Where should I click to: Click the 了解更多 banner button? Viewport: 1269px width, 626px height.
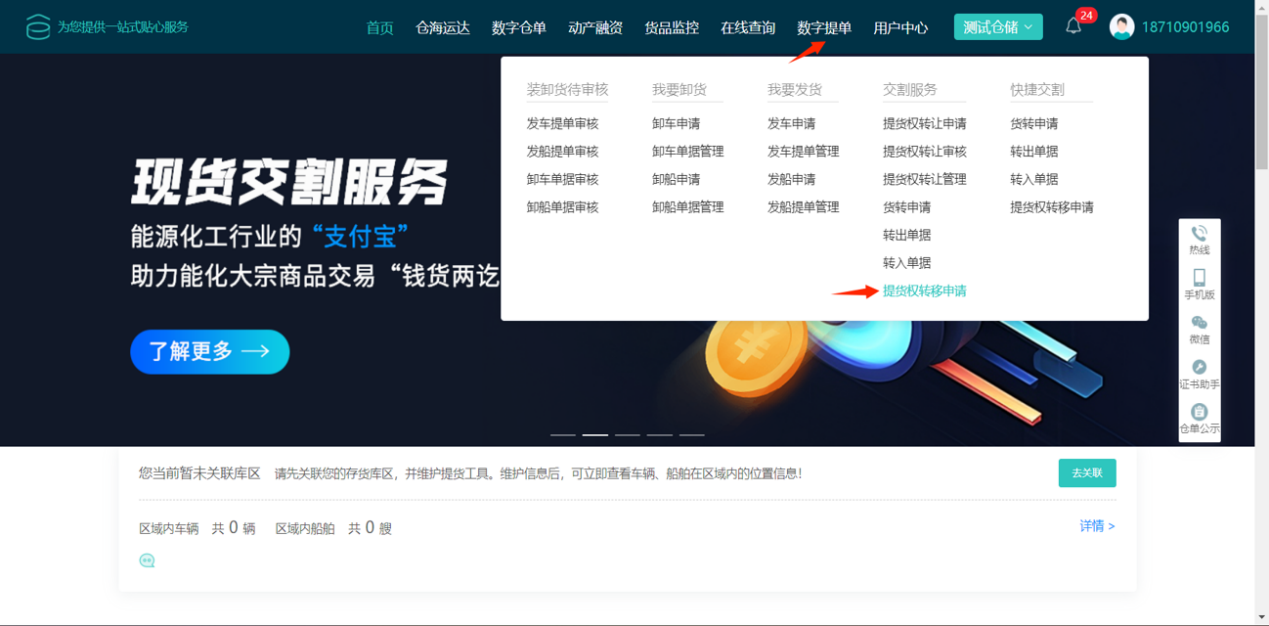(210, 352)
